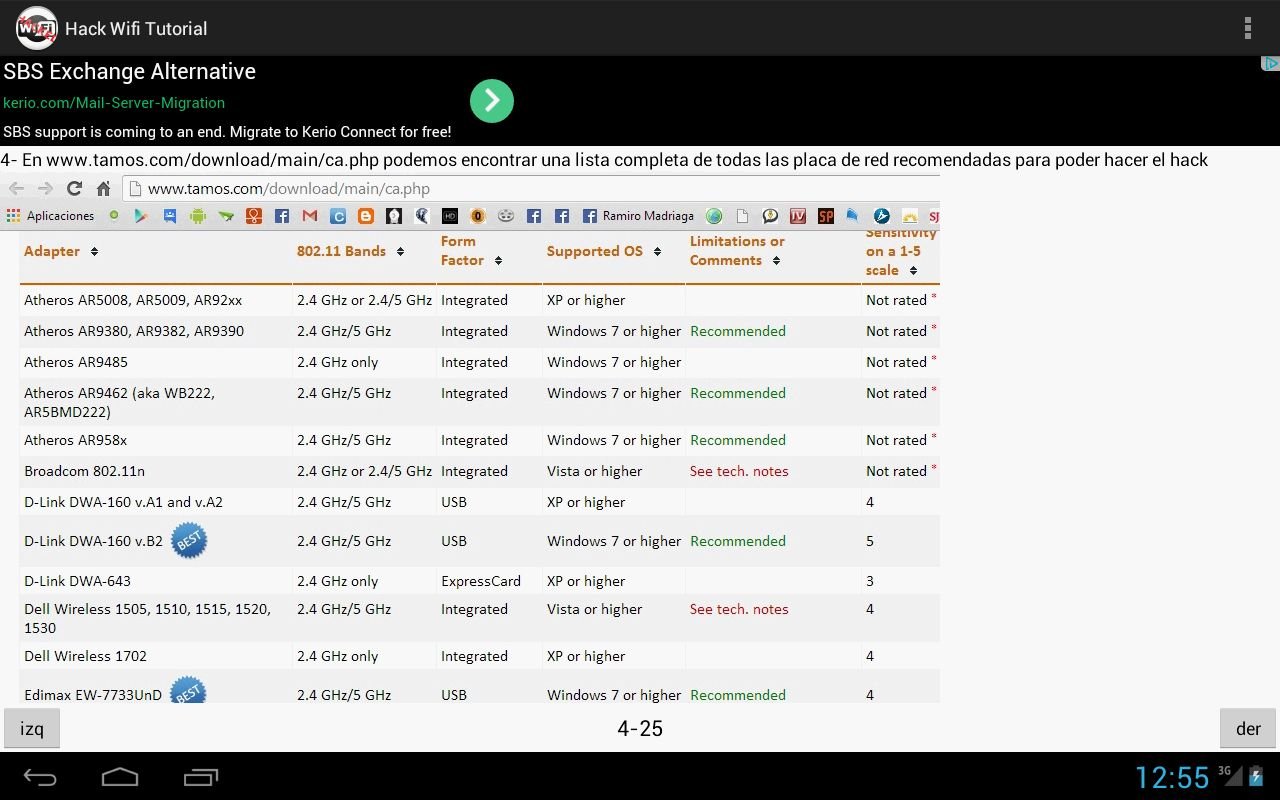
Task: Sort by the Sensitivity scale column arrows
Action: pos(913,270)
